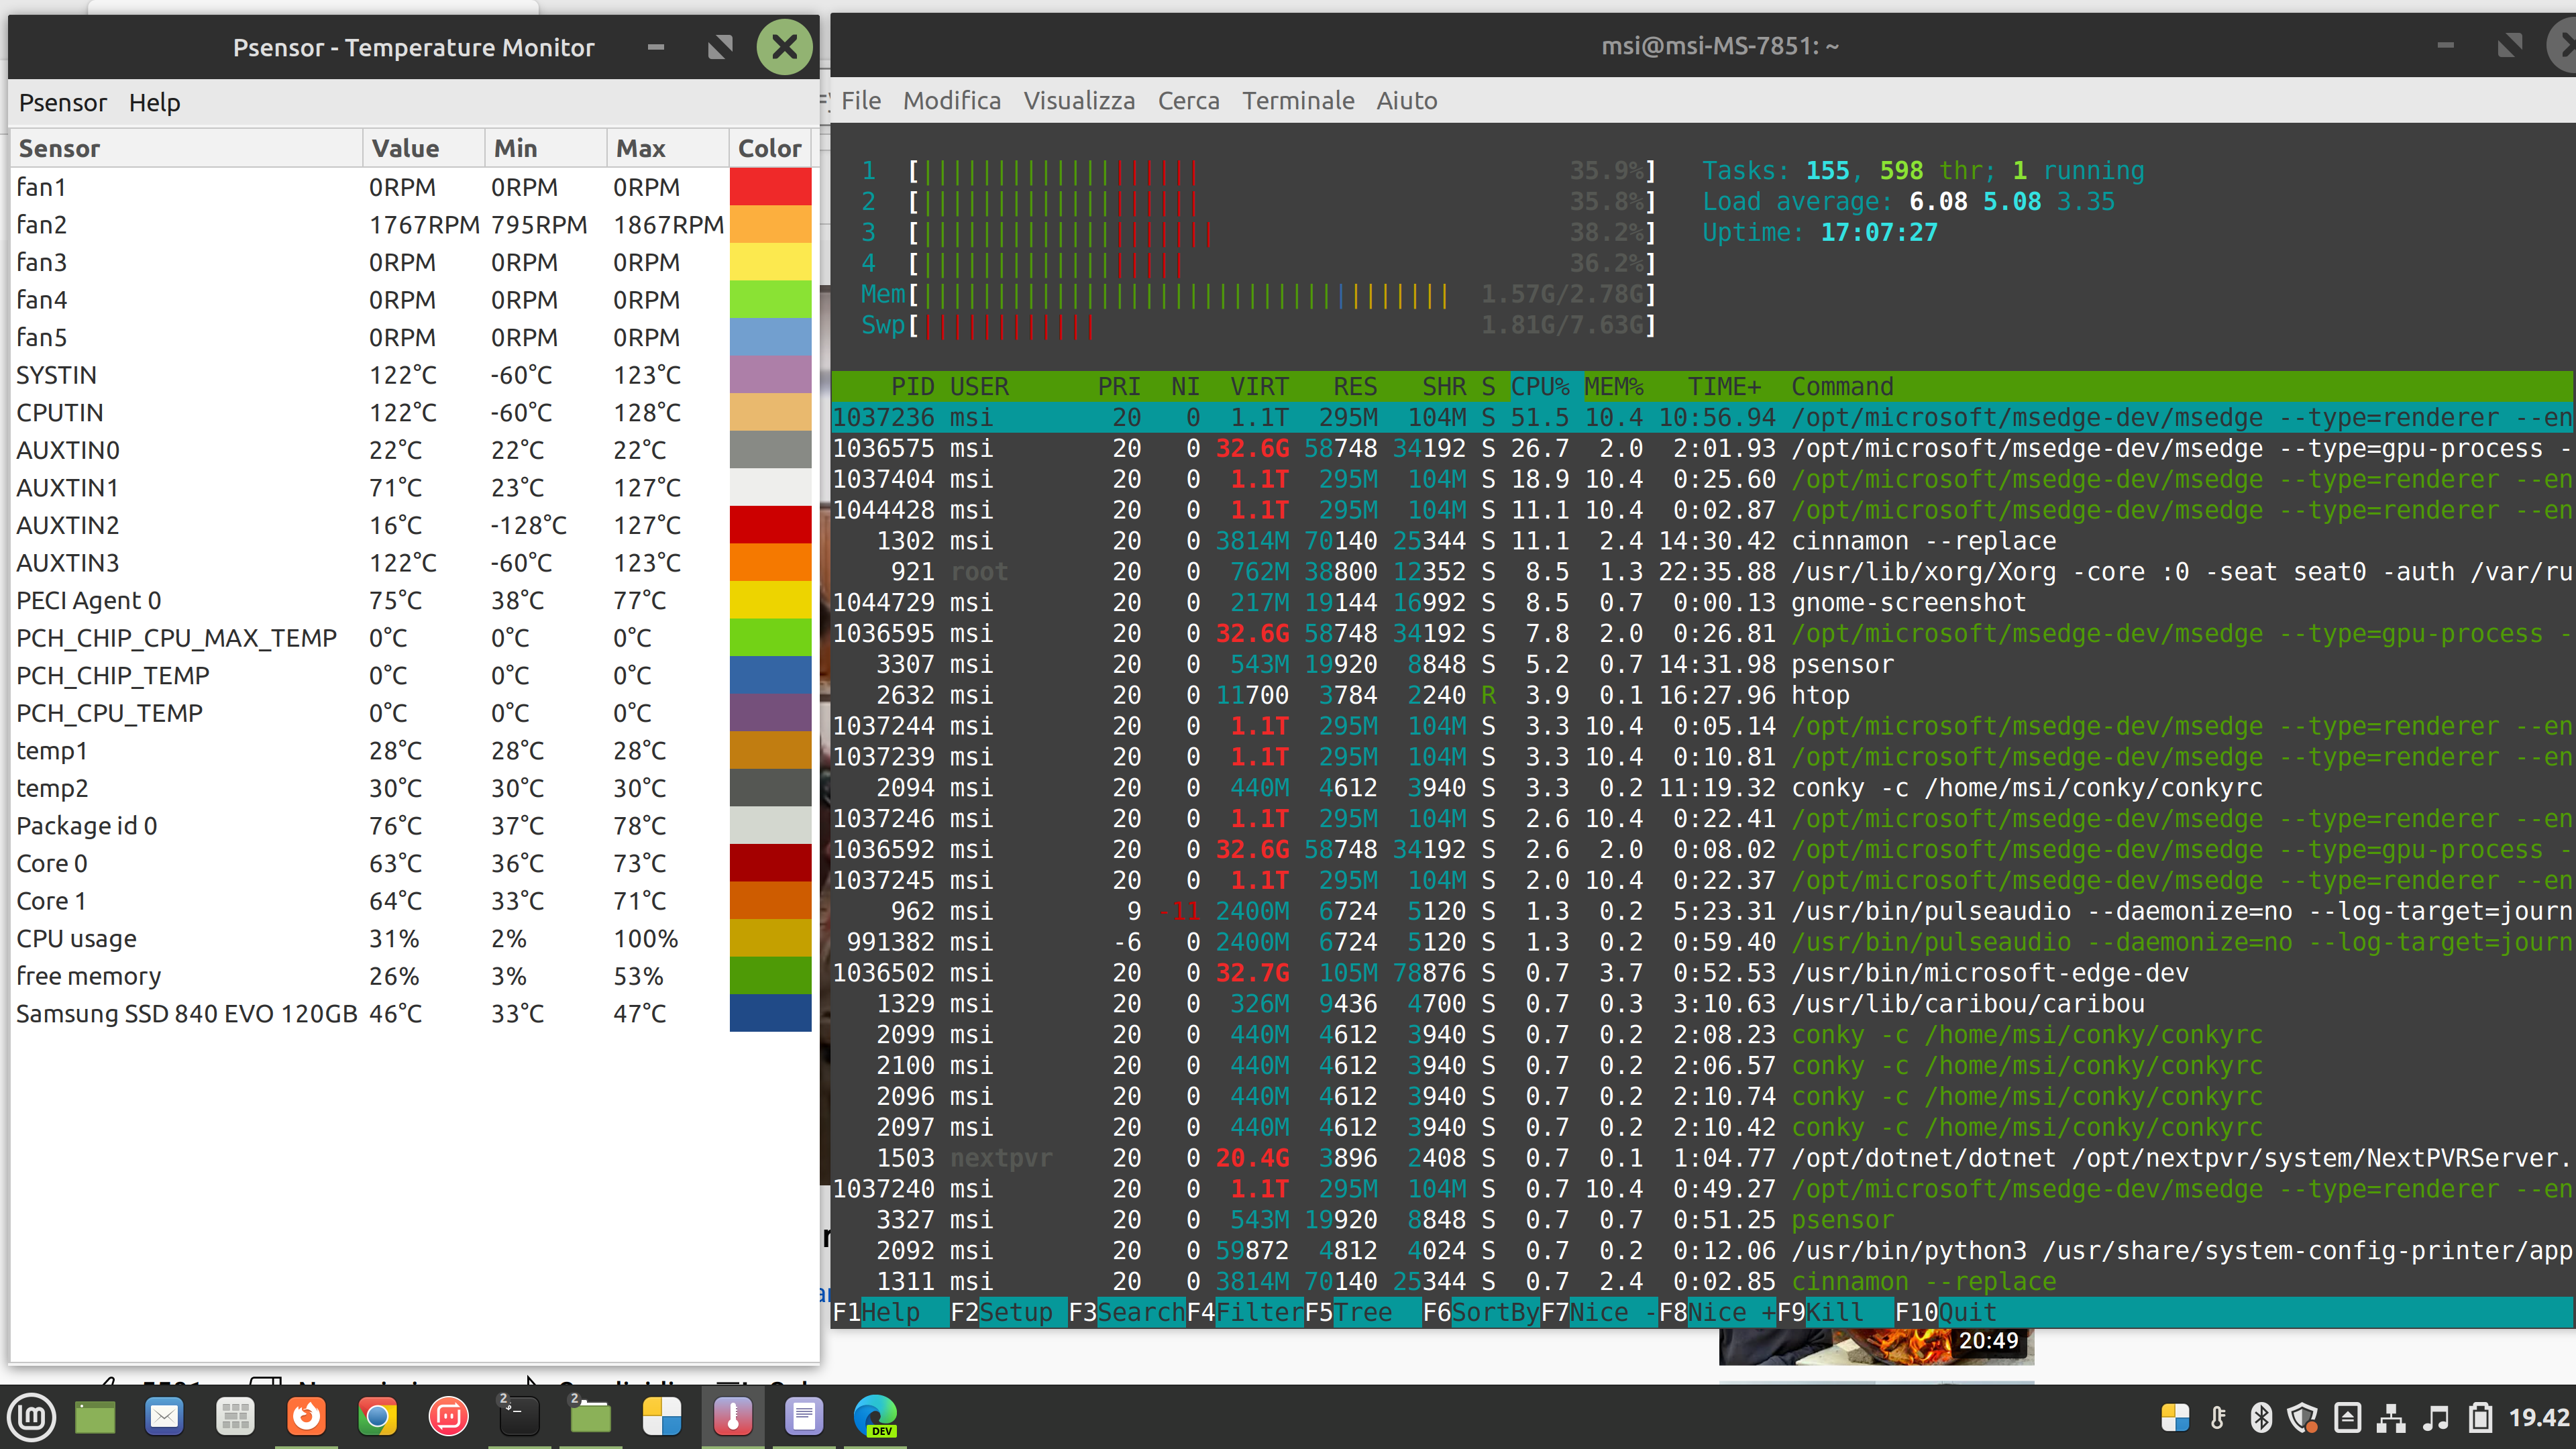
Task: Open the Visualizza menu in terminal
Action: pyautogui.click(x=1078, y=101)
